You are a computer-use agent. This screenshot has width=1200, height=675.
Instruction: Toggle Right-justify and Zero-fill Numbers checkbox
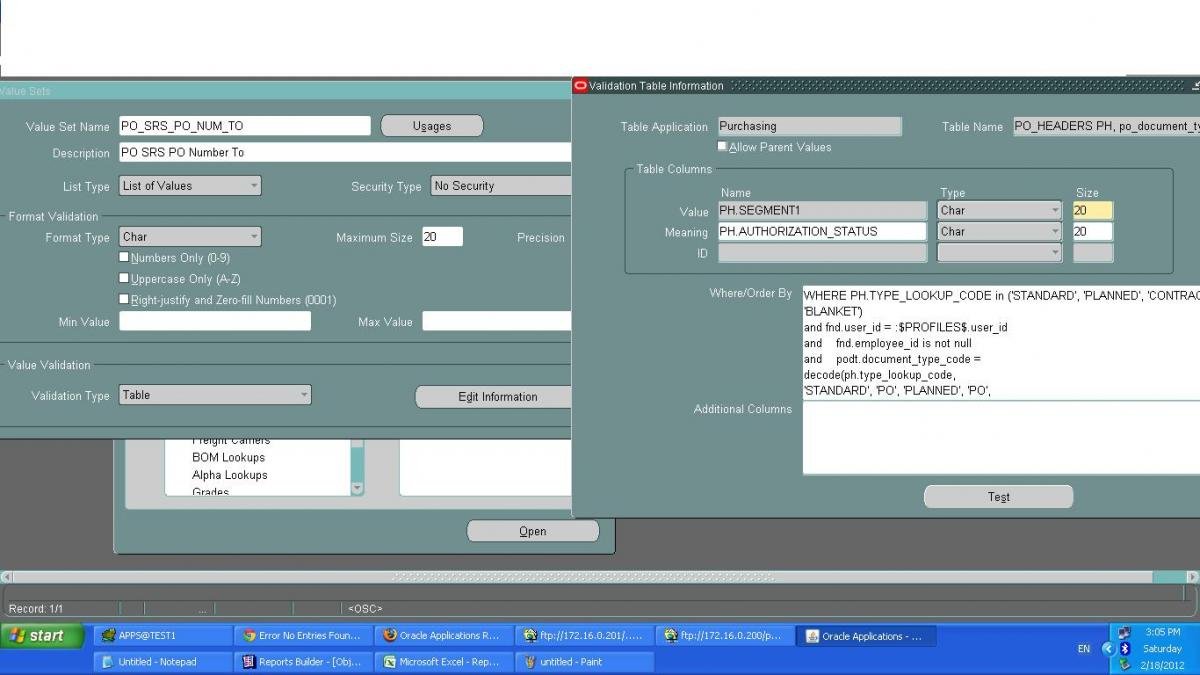coord(124,300)
